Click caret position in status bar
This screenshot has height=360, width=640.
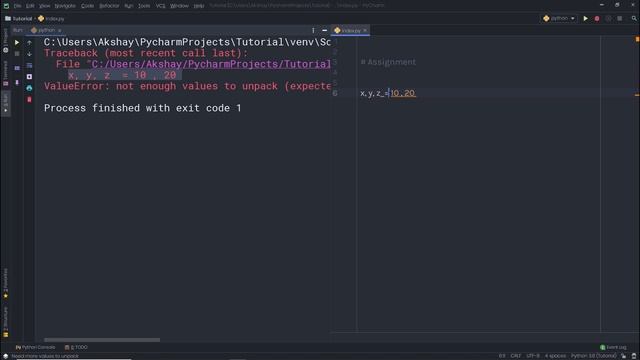tap(502, 356)
